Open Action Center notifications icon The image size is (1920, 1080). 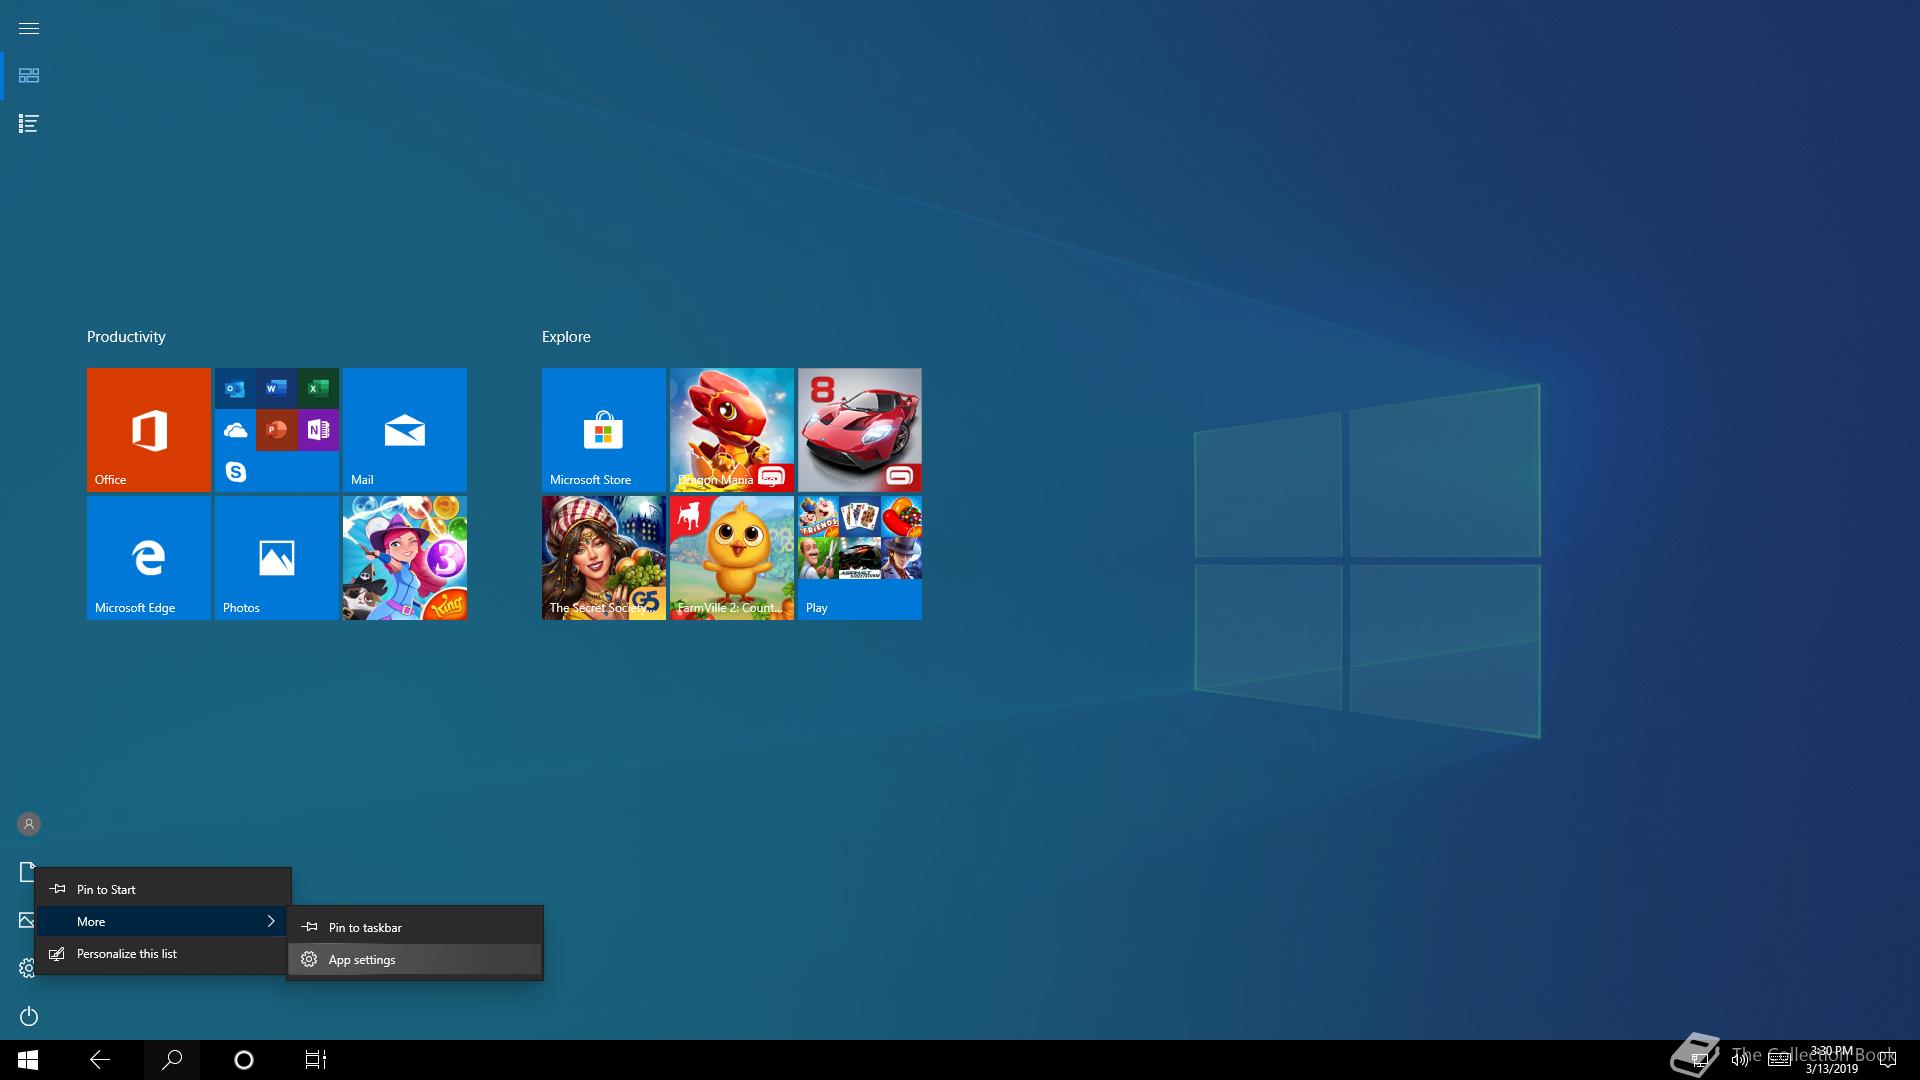pos(1888,1060)
